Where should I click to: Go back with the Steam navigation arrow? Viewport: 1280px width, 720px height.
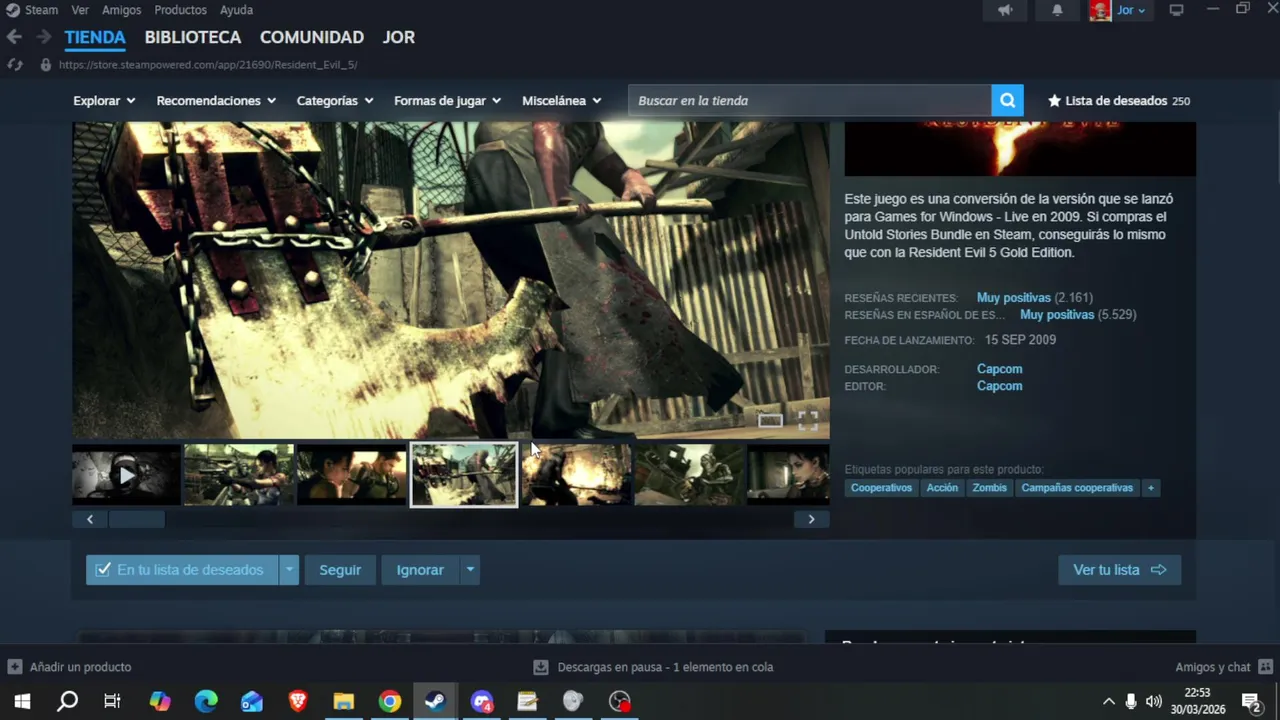click(x=14, y=37)
